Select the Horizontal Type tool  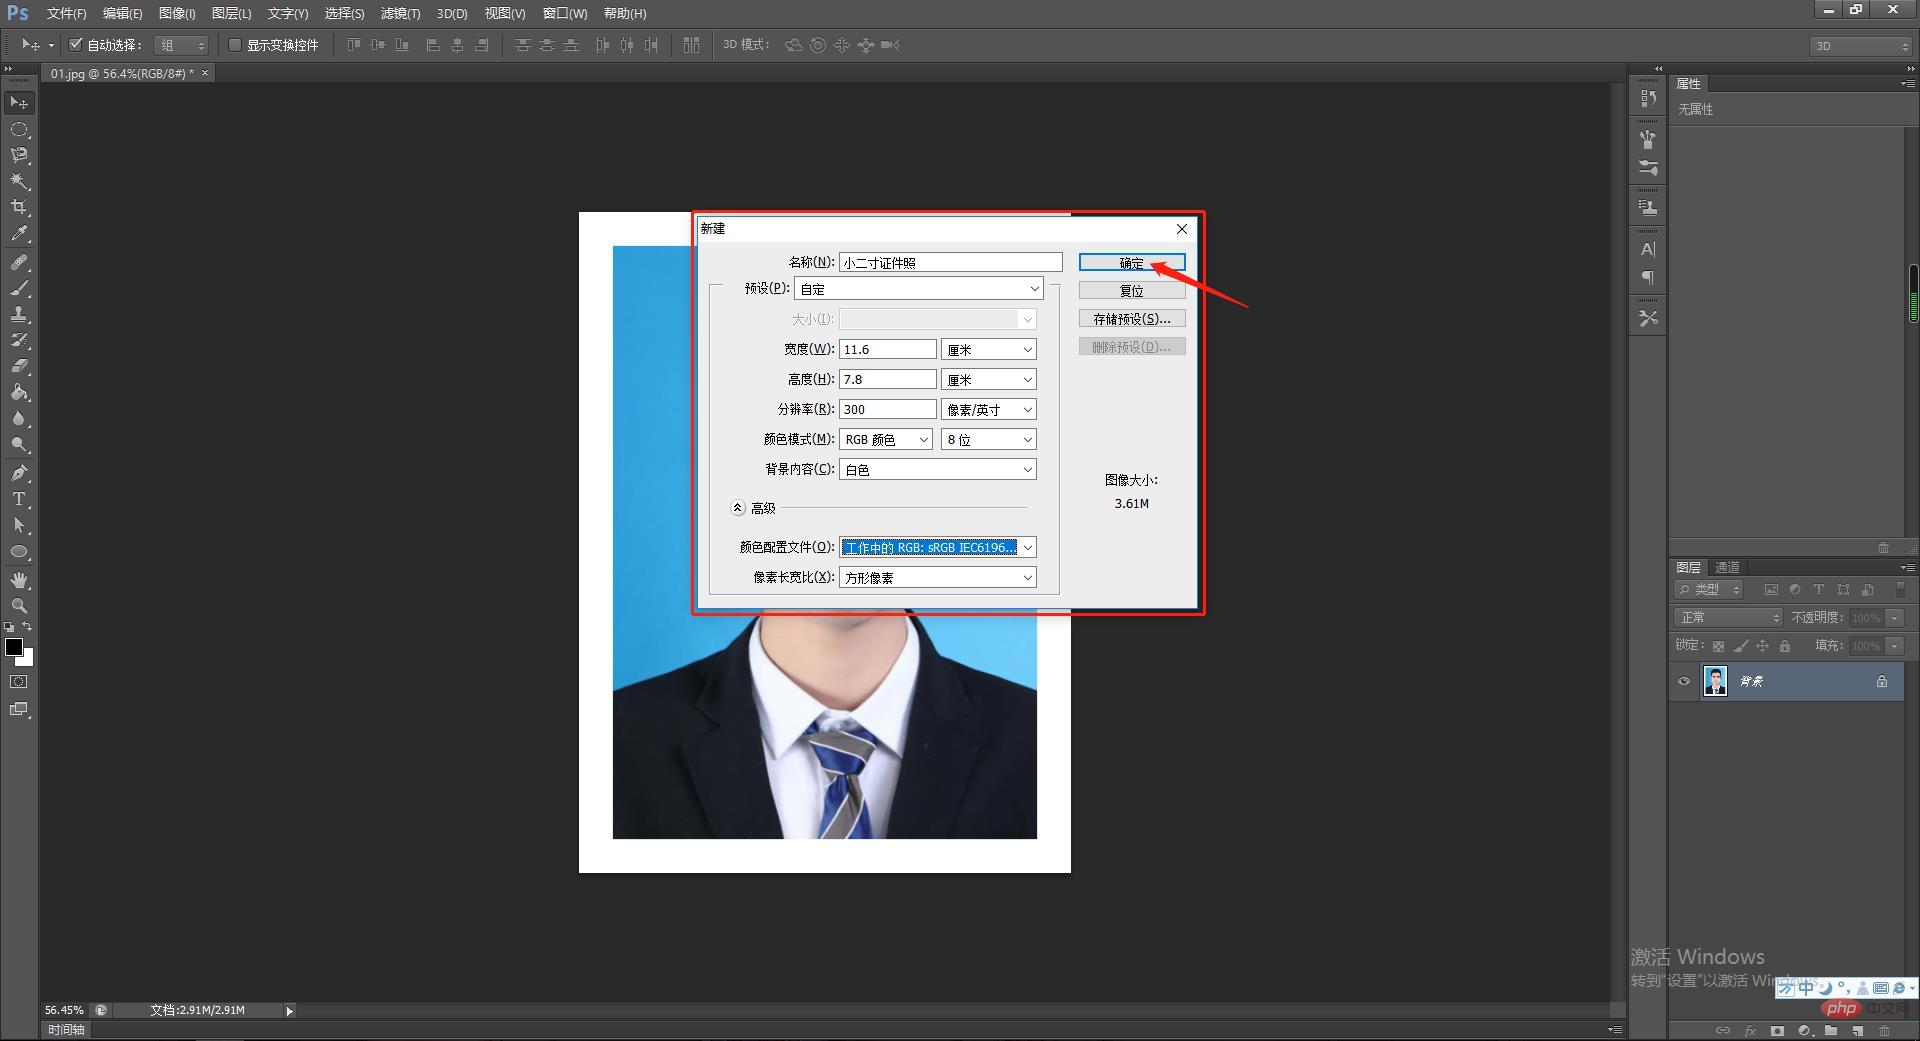coord(19,499)
